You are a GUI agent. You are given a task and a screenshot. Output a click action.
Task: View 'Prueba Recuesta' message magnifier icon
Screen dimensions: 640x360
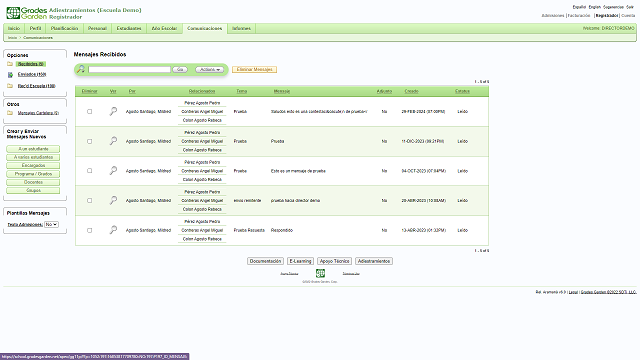click(x=113, y=230)
